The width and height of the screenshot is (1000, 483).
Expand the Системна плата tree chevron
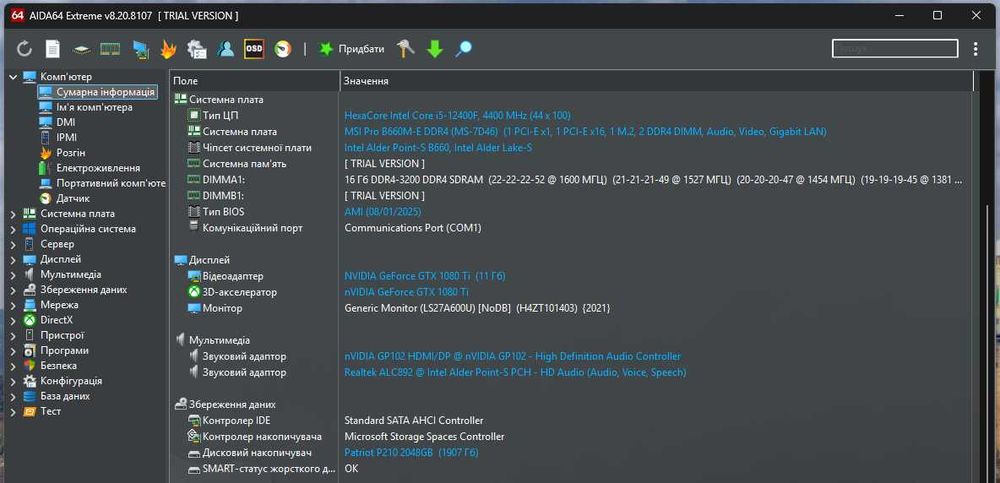click(13, 214)
